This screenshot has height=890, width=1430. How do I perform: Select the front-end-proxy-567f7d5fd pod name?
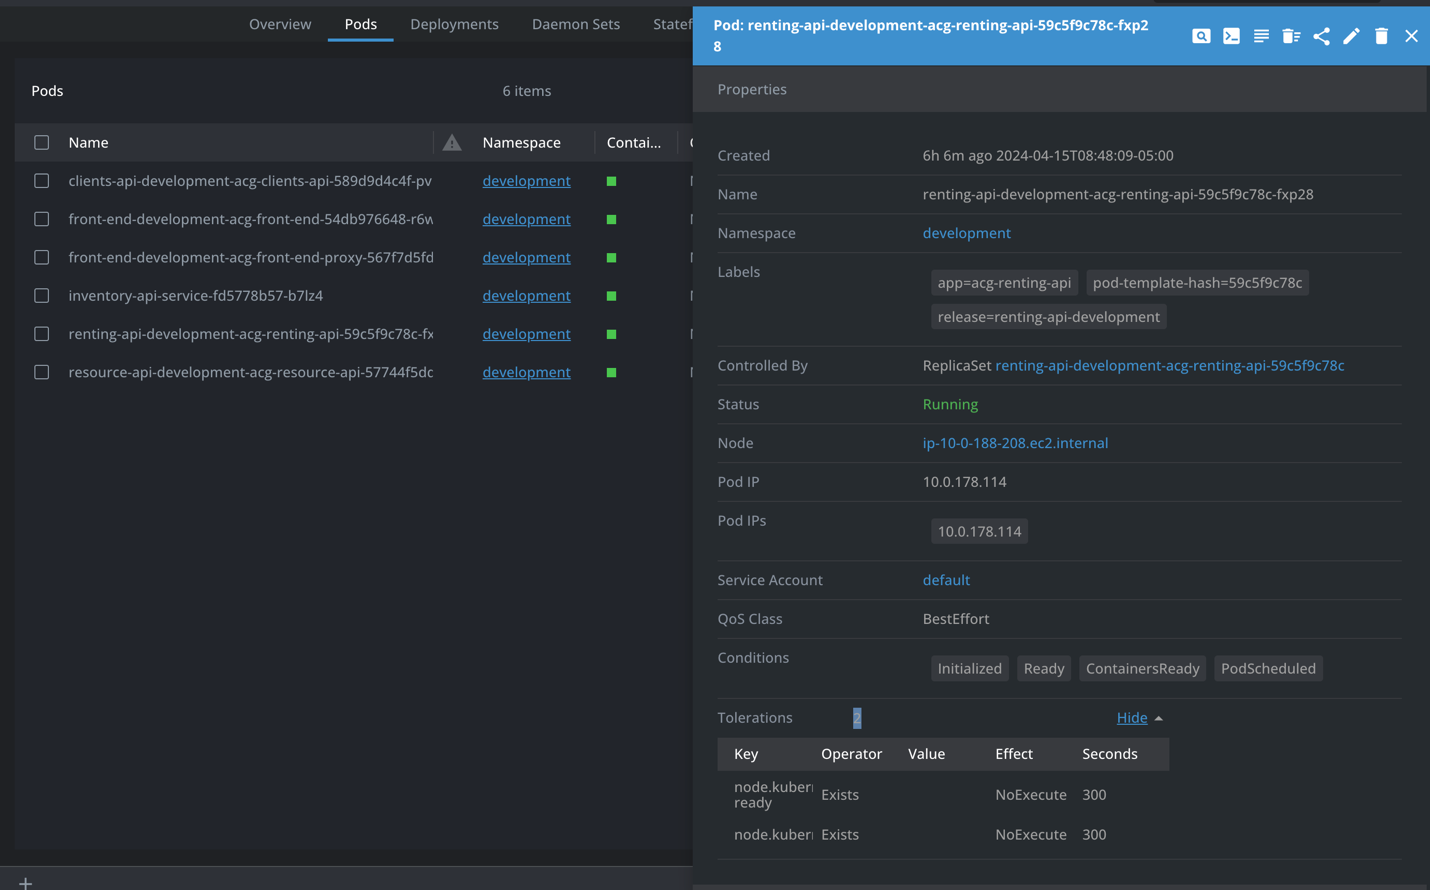tap(250, 257)
